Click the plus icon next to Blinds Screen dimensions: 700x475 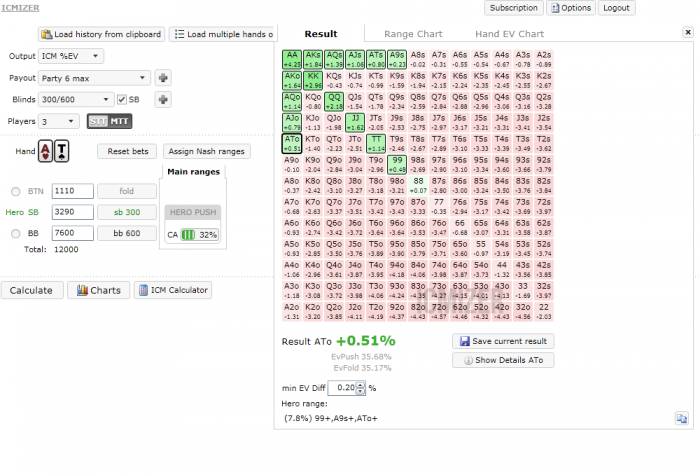click(x=163, y=100)
